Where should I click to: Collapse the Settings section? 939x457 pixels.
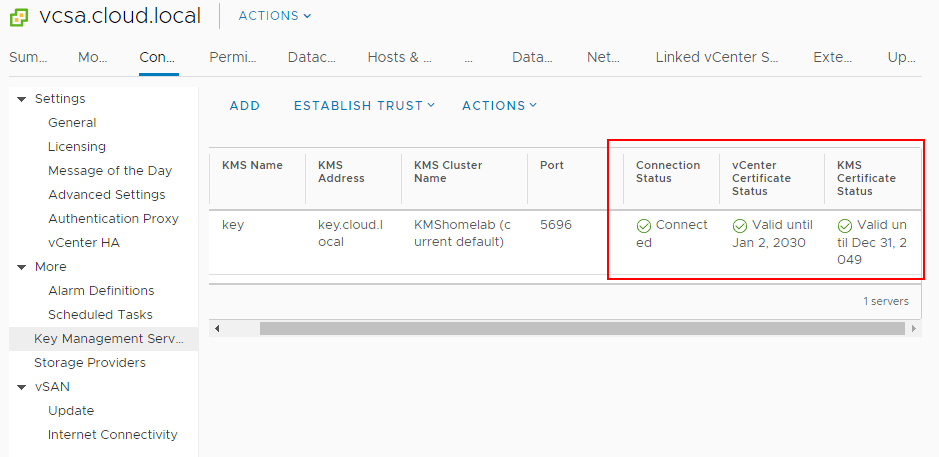coord(22,99)
